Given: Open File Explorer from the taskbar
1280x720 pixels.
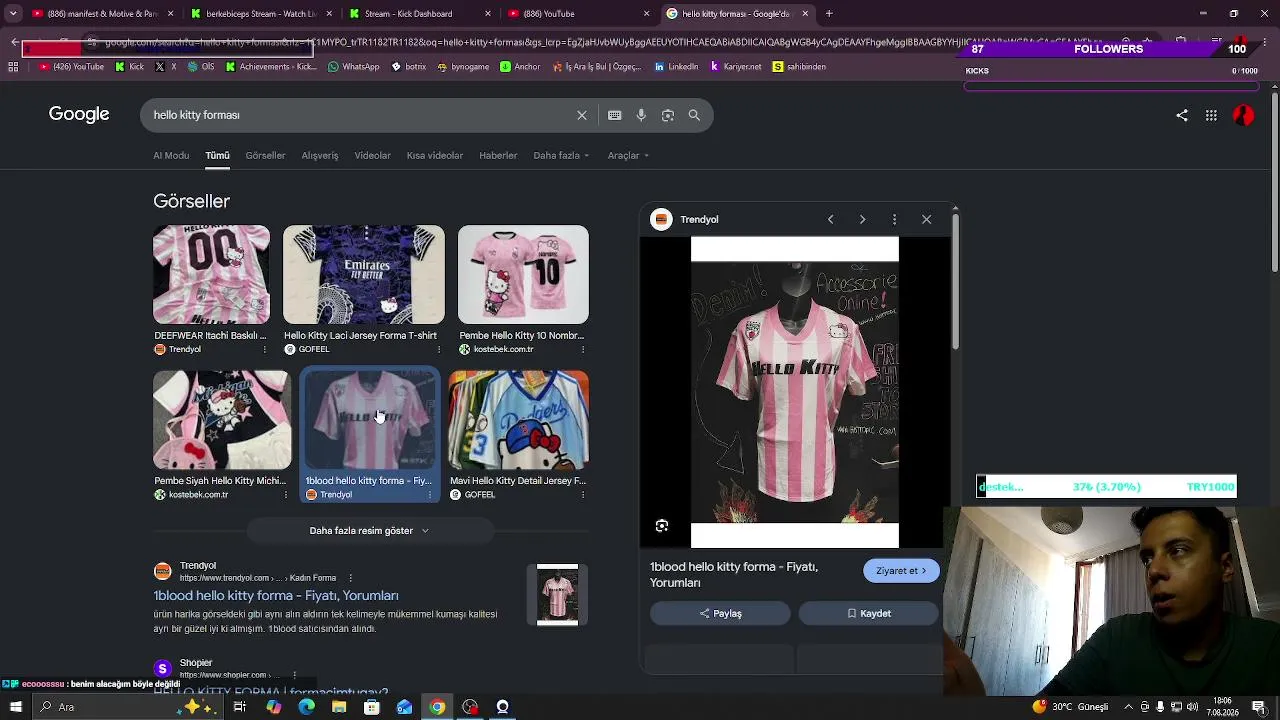Looking at the screenshot, I should tap(339, 707).
